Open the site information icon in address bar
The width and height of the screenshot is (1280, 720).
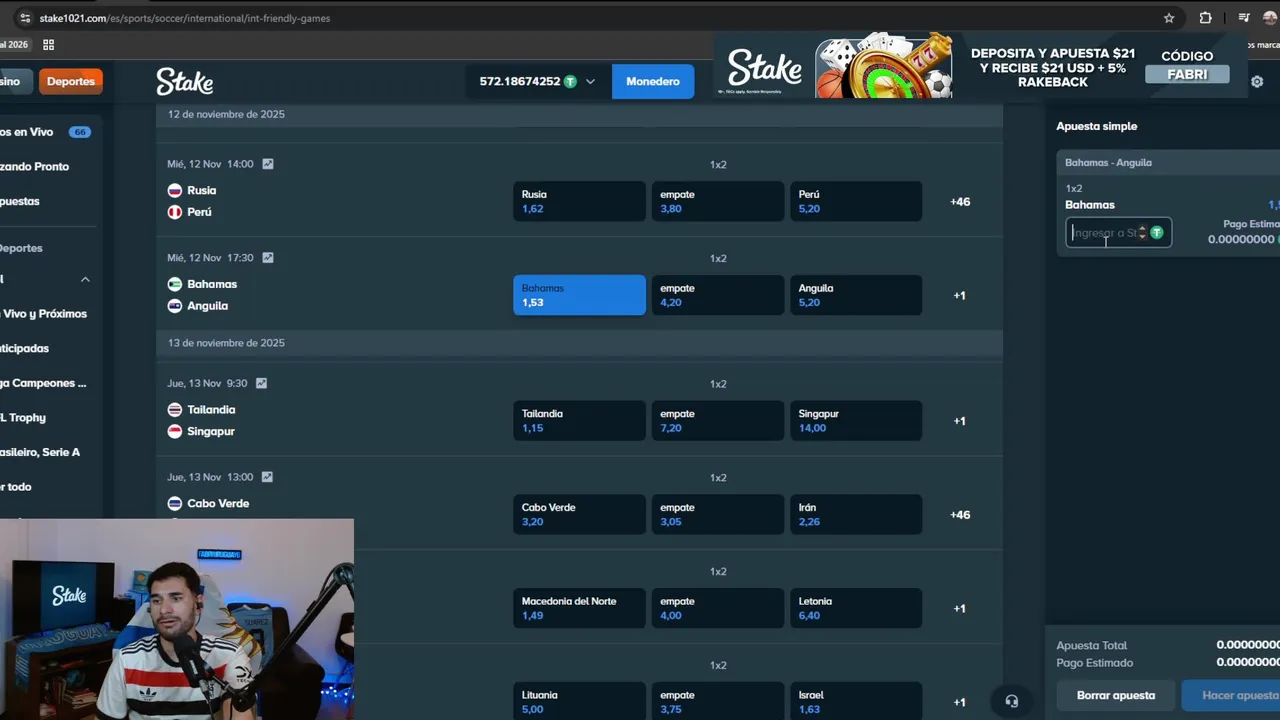click(25, 18)
